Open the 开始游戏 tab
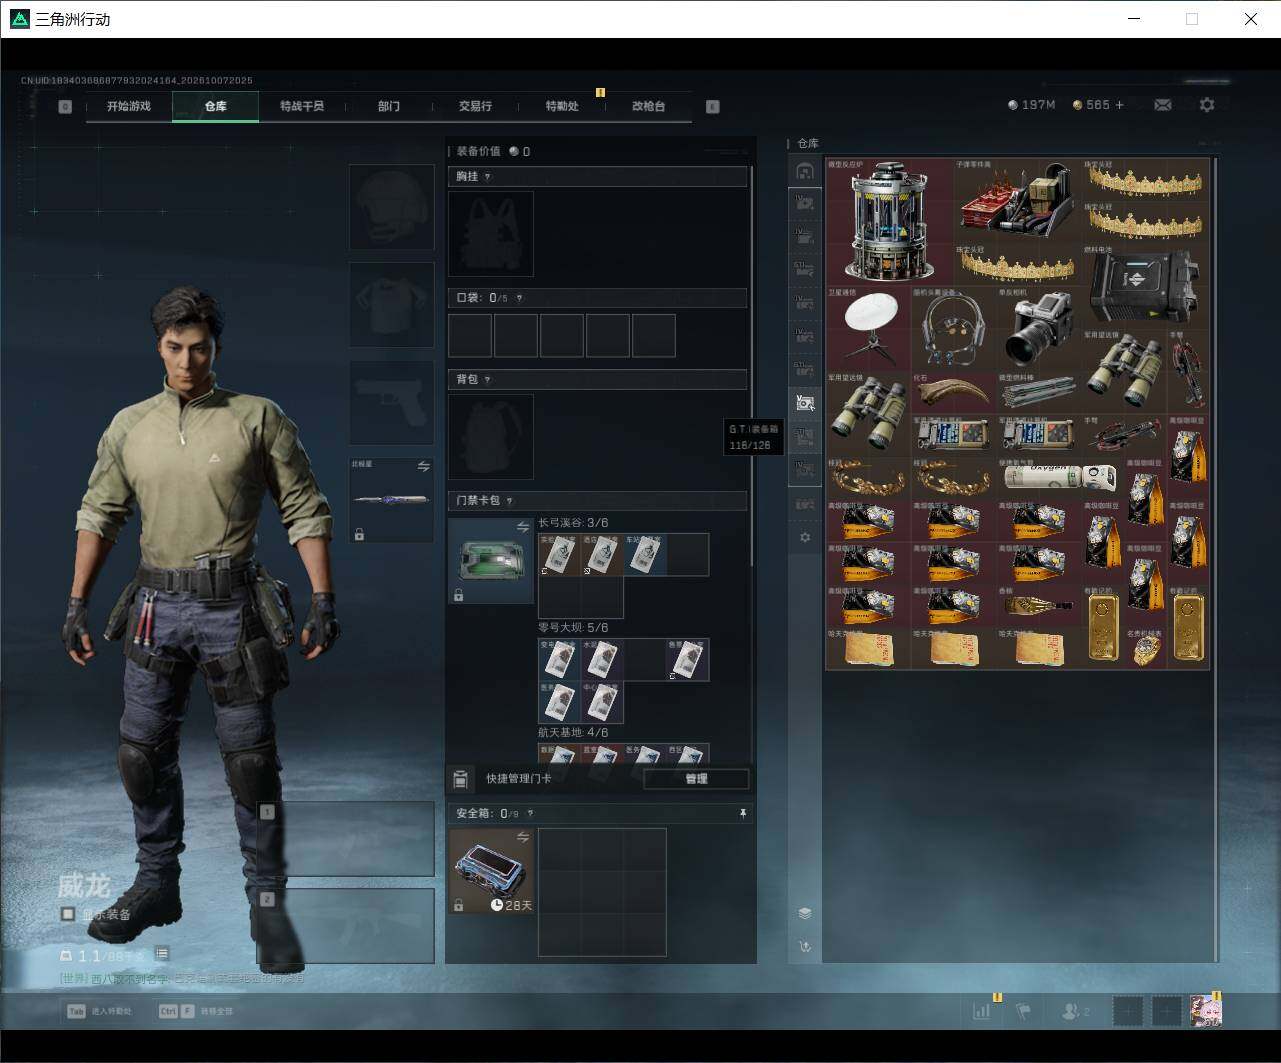Viewport: 1281px width, 1063px height. 129,106
